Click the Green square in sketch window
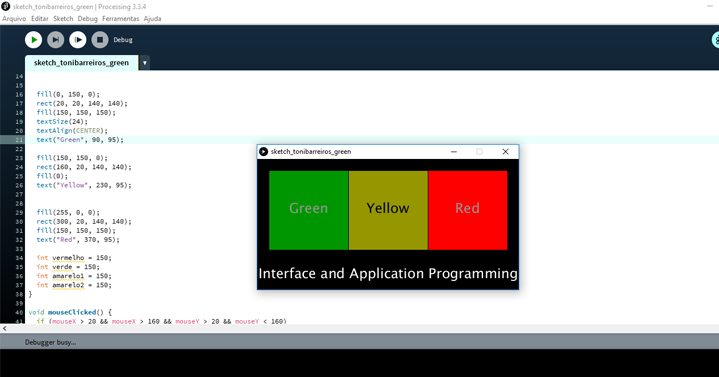Screen dimensions: 719x377 pos(309,210)
